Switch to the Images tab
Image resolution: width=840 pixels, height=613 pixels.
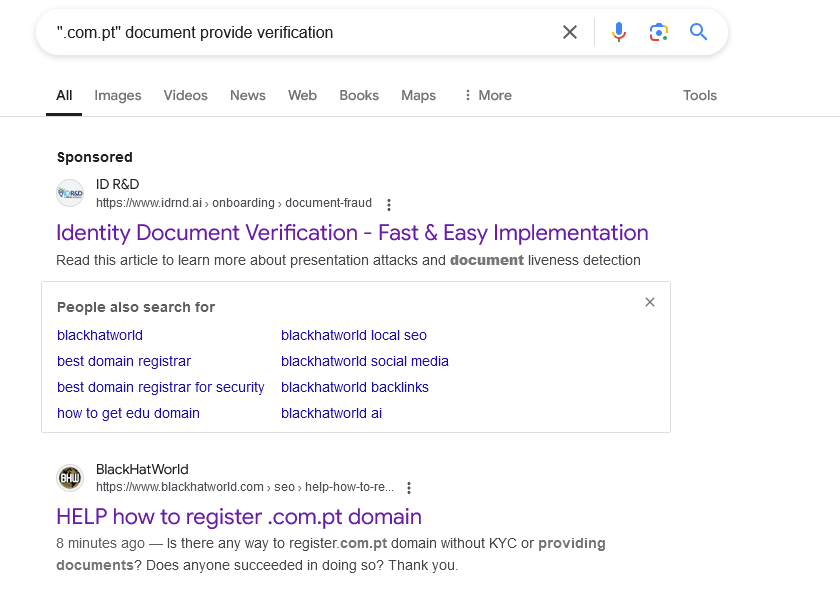(x=118, y=95)
